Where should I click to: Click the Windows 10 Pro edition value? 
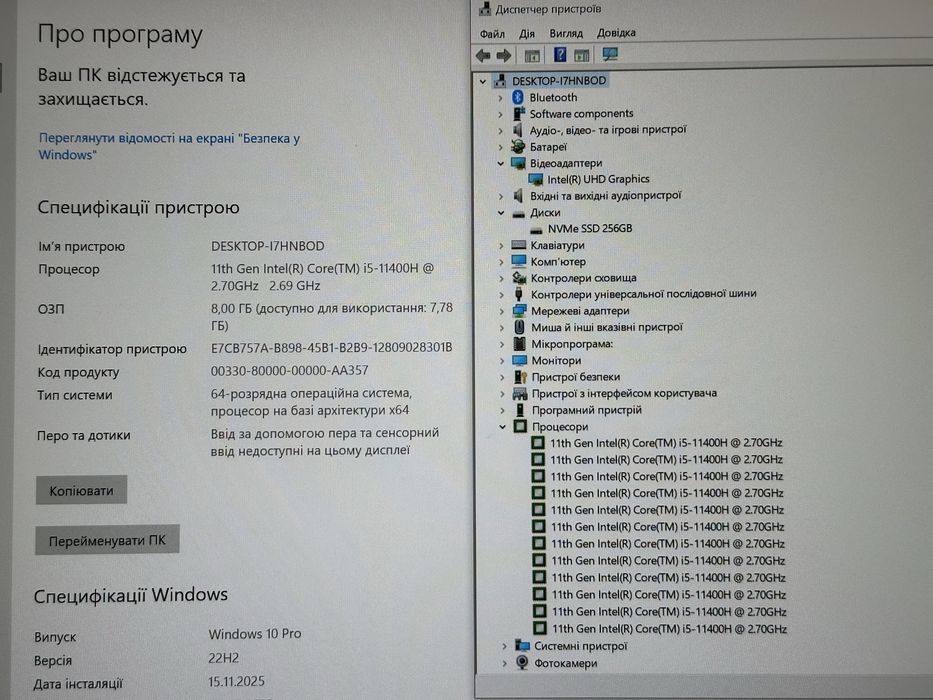(255, 634)
